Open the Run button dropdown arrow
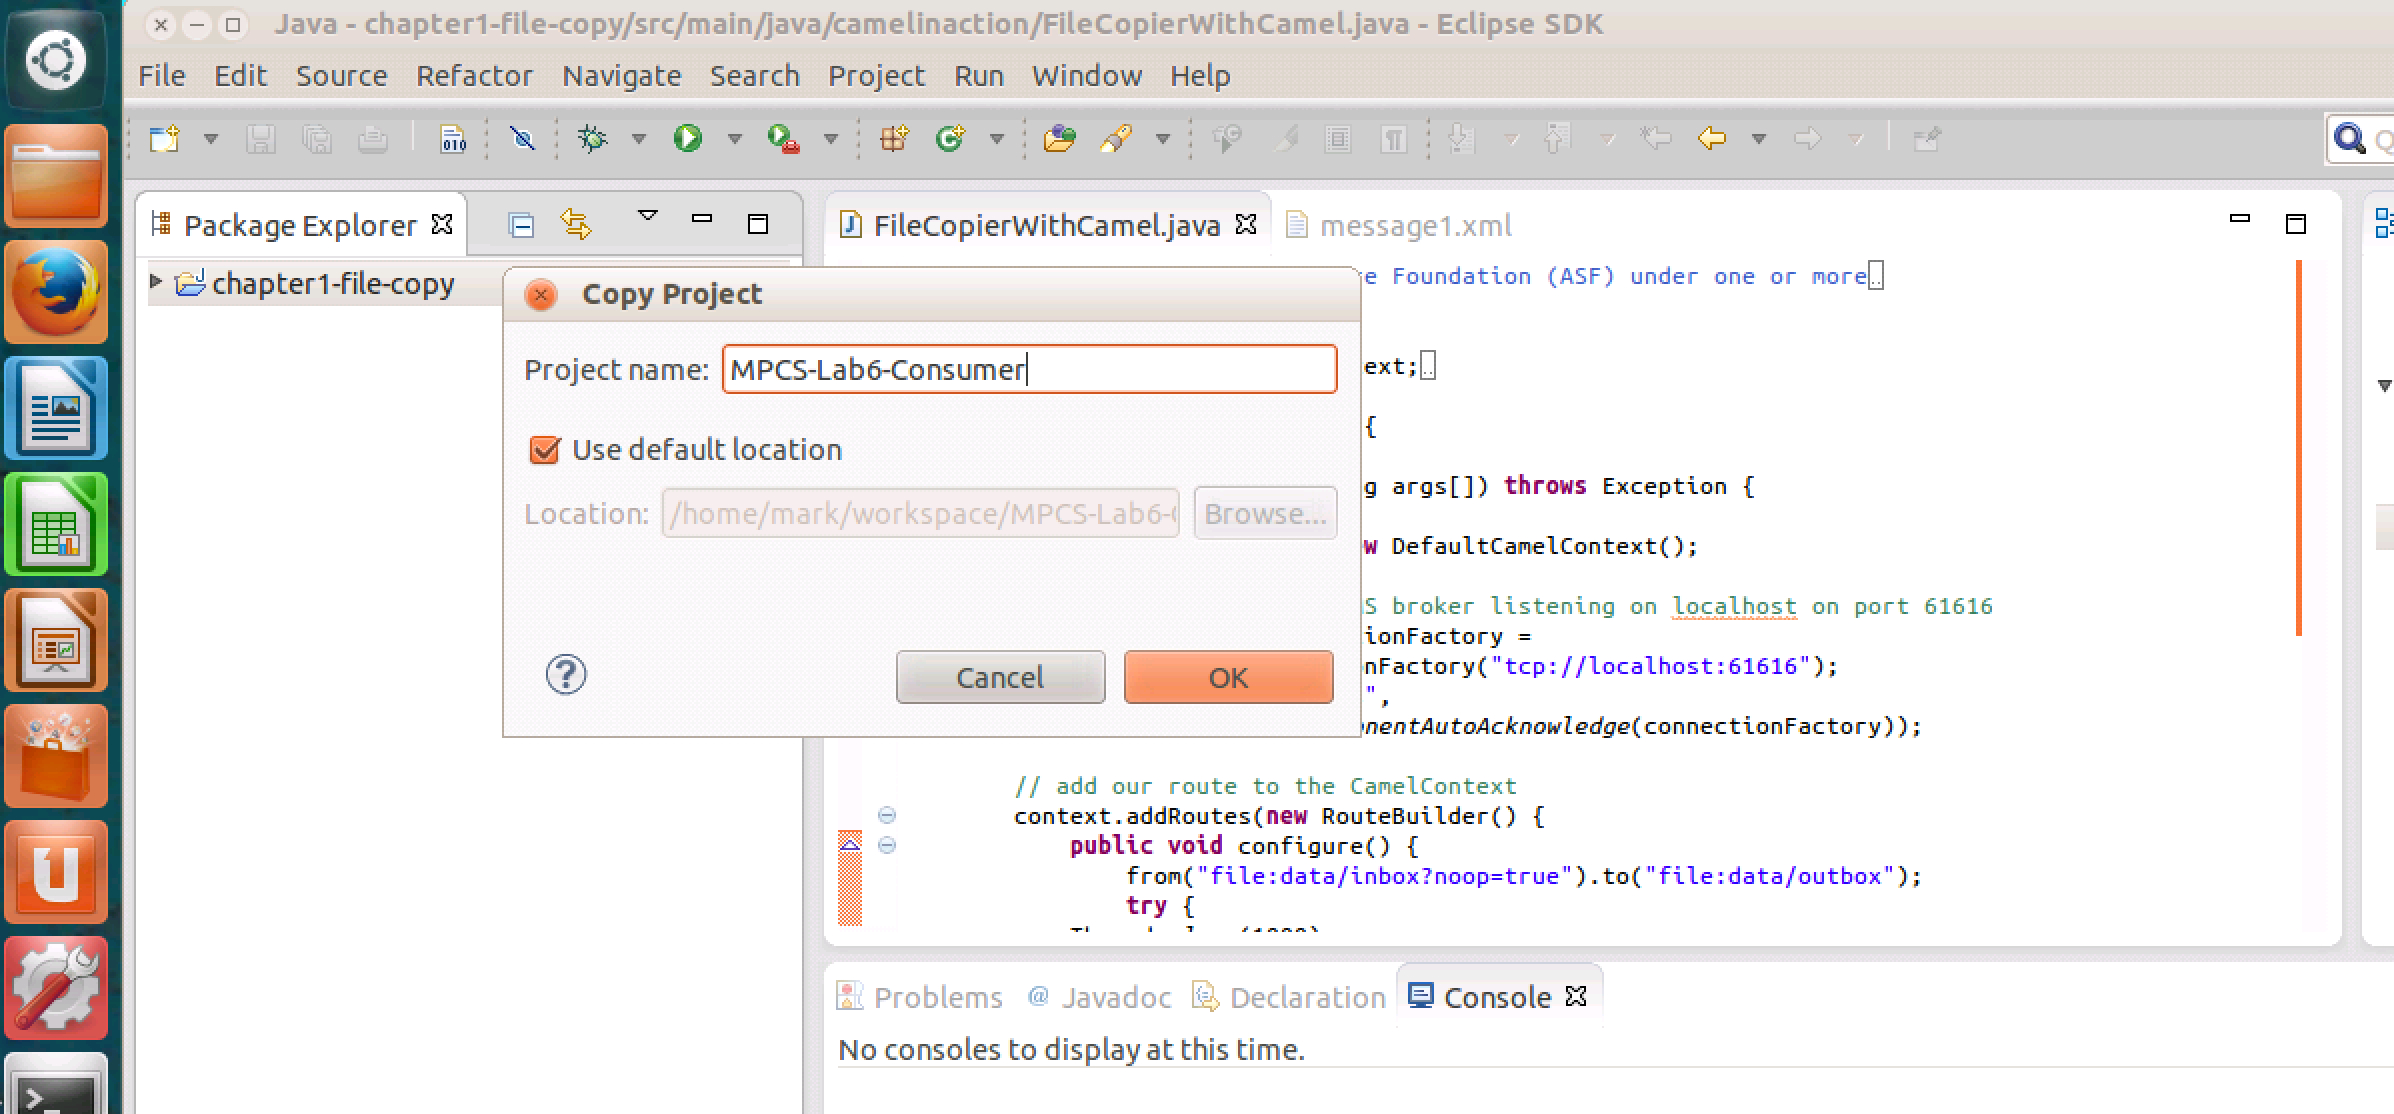 pos(735,139)
